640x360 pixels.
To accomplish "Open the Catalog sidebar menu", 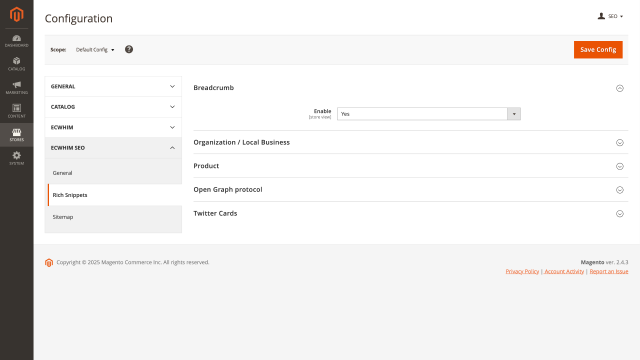I will click(17, 64).
